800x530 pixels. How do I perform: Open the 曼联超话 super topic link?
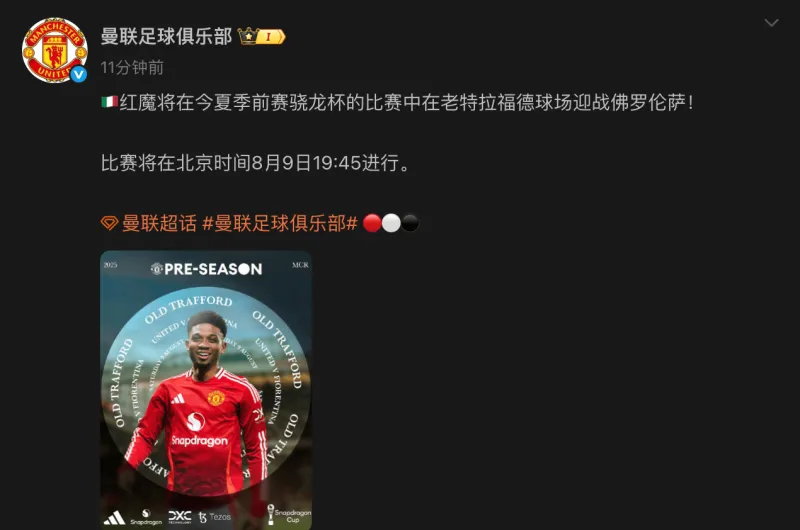click(159, 223)
